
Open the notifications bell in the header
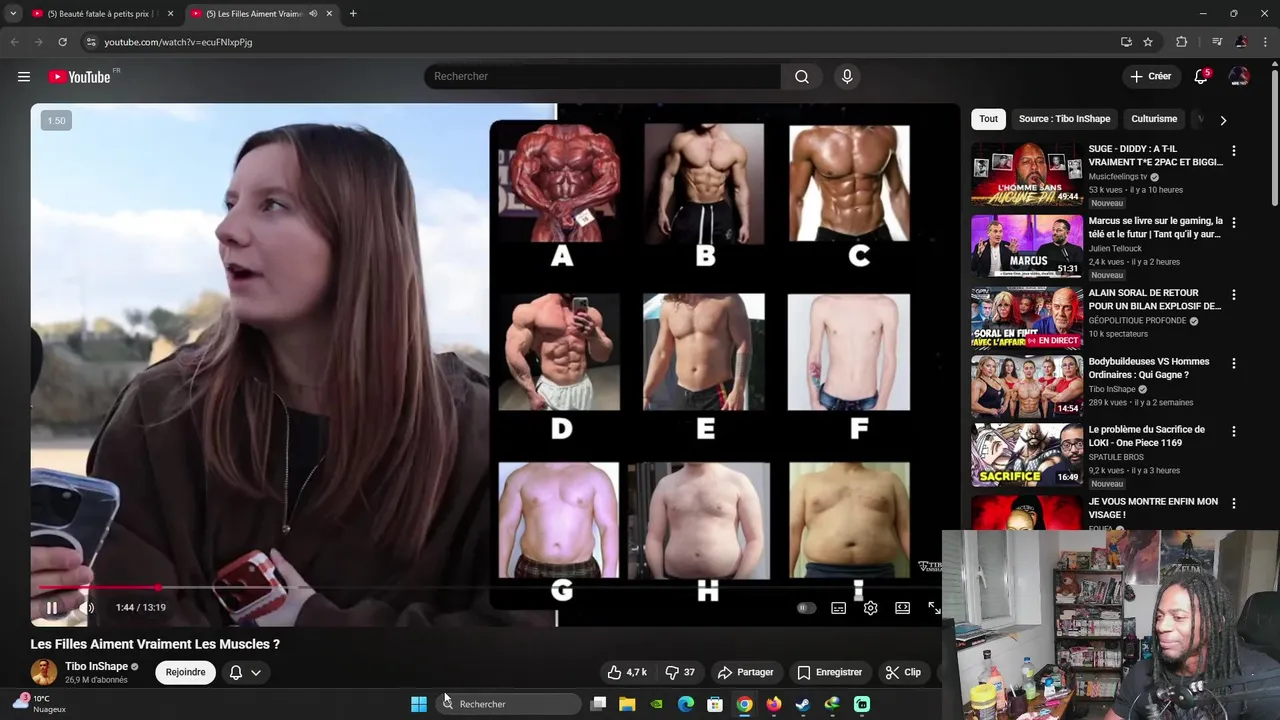pyautogui.click(x=1201, y=77)
